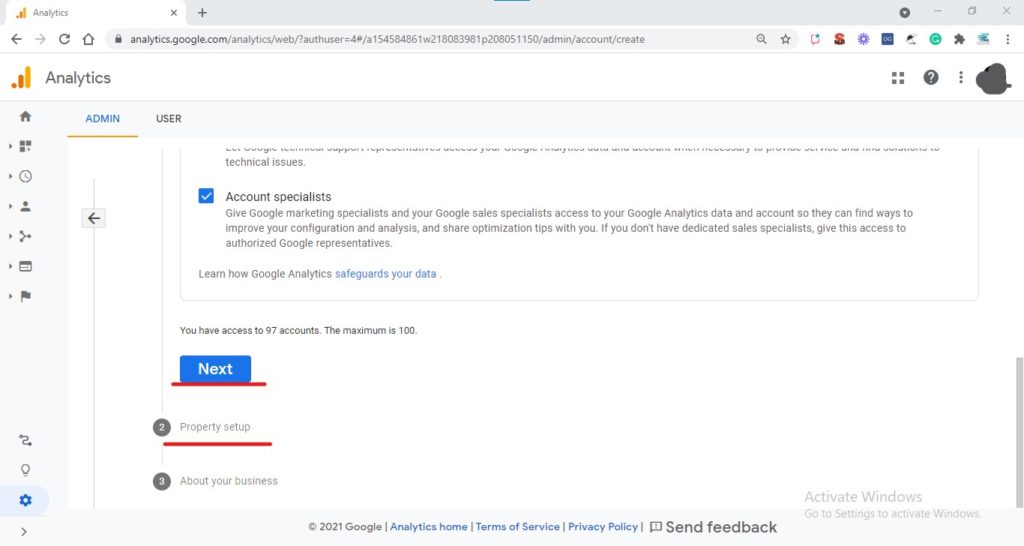Open Customization dashboards sidebar icon
This screenshot has height=546, width=1024.
point(25,146)
